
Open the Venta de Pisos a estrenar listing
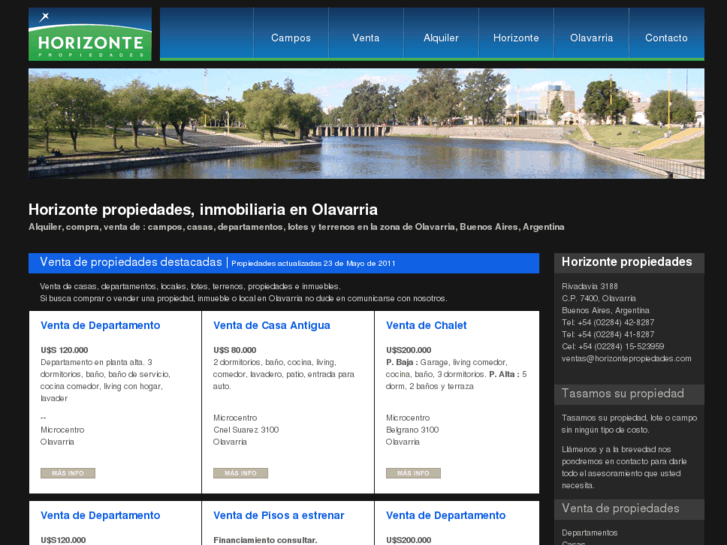279,516
